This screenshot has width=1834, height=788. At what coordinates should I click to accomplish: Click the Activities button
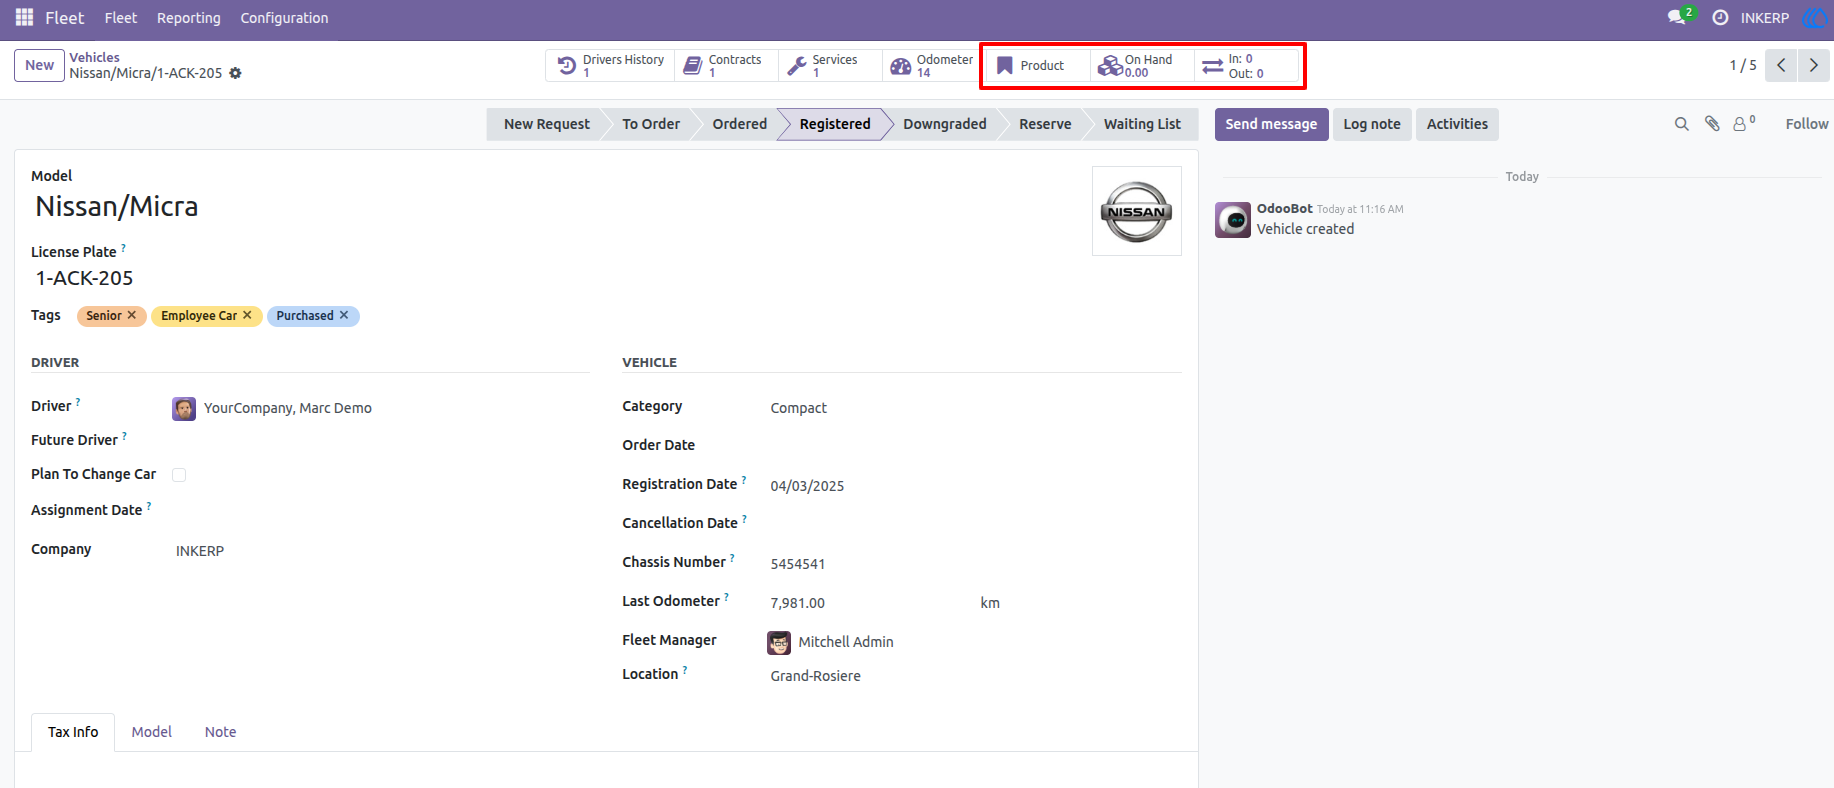[x=1457, y=124]
